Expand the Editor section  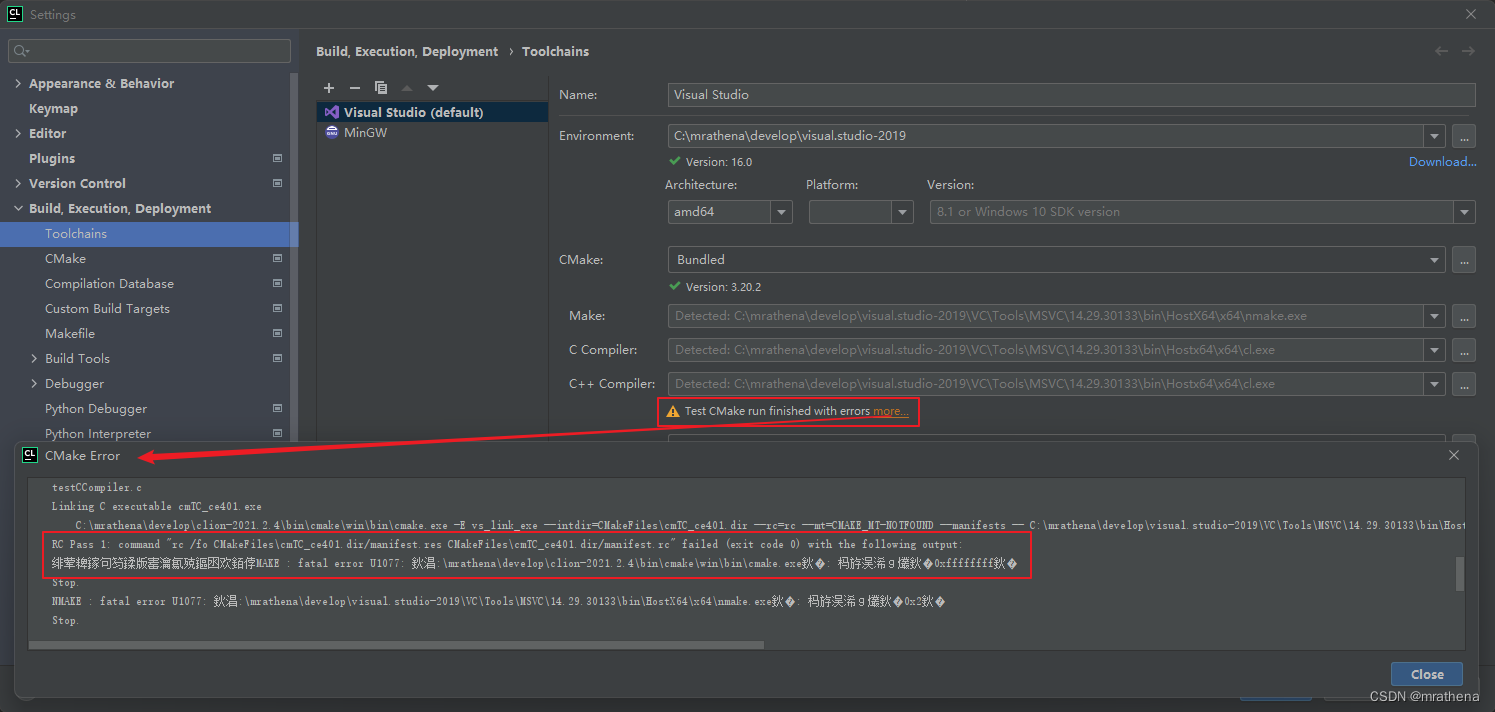(18, 133)
